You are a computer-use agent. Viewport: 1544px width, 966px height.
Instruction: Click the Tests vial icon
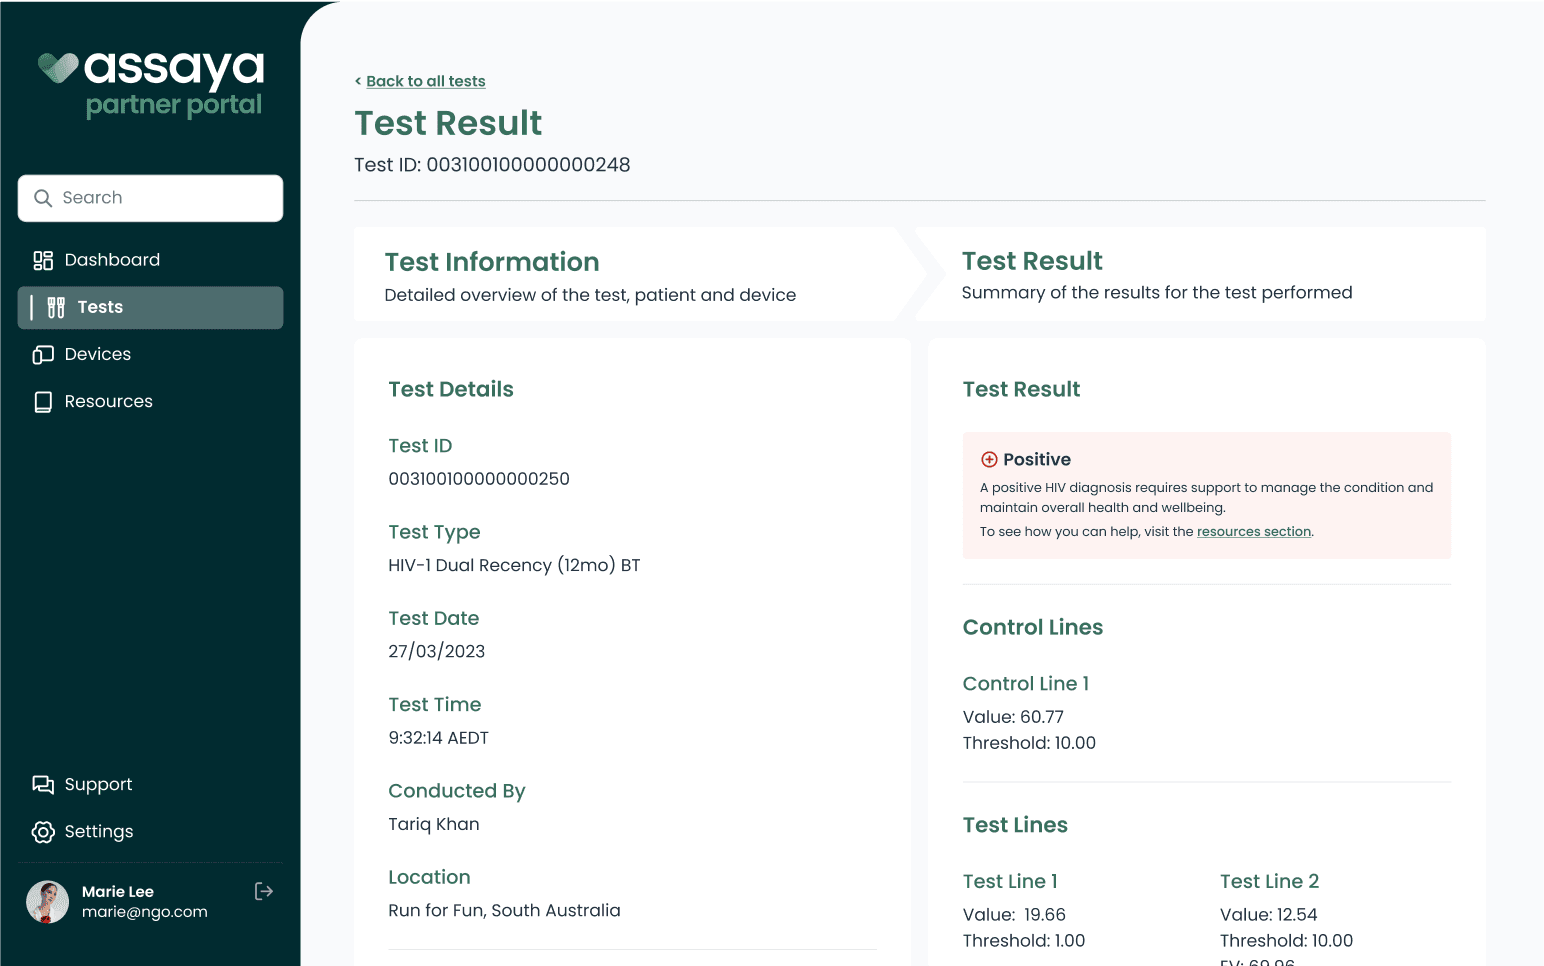pos(56,308)
